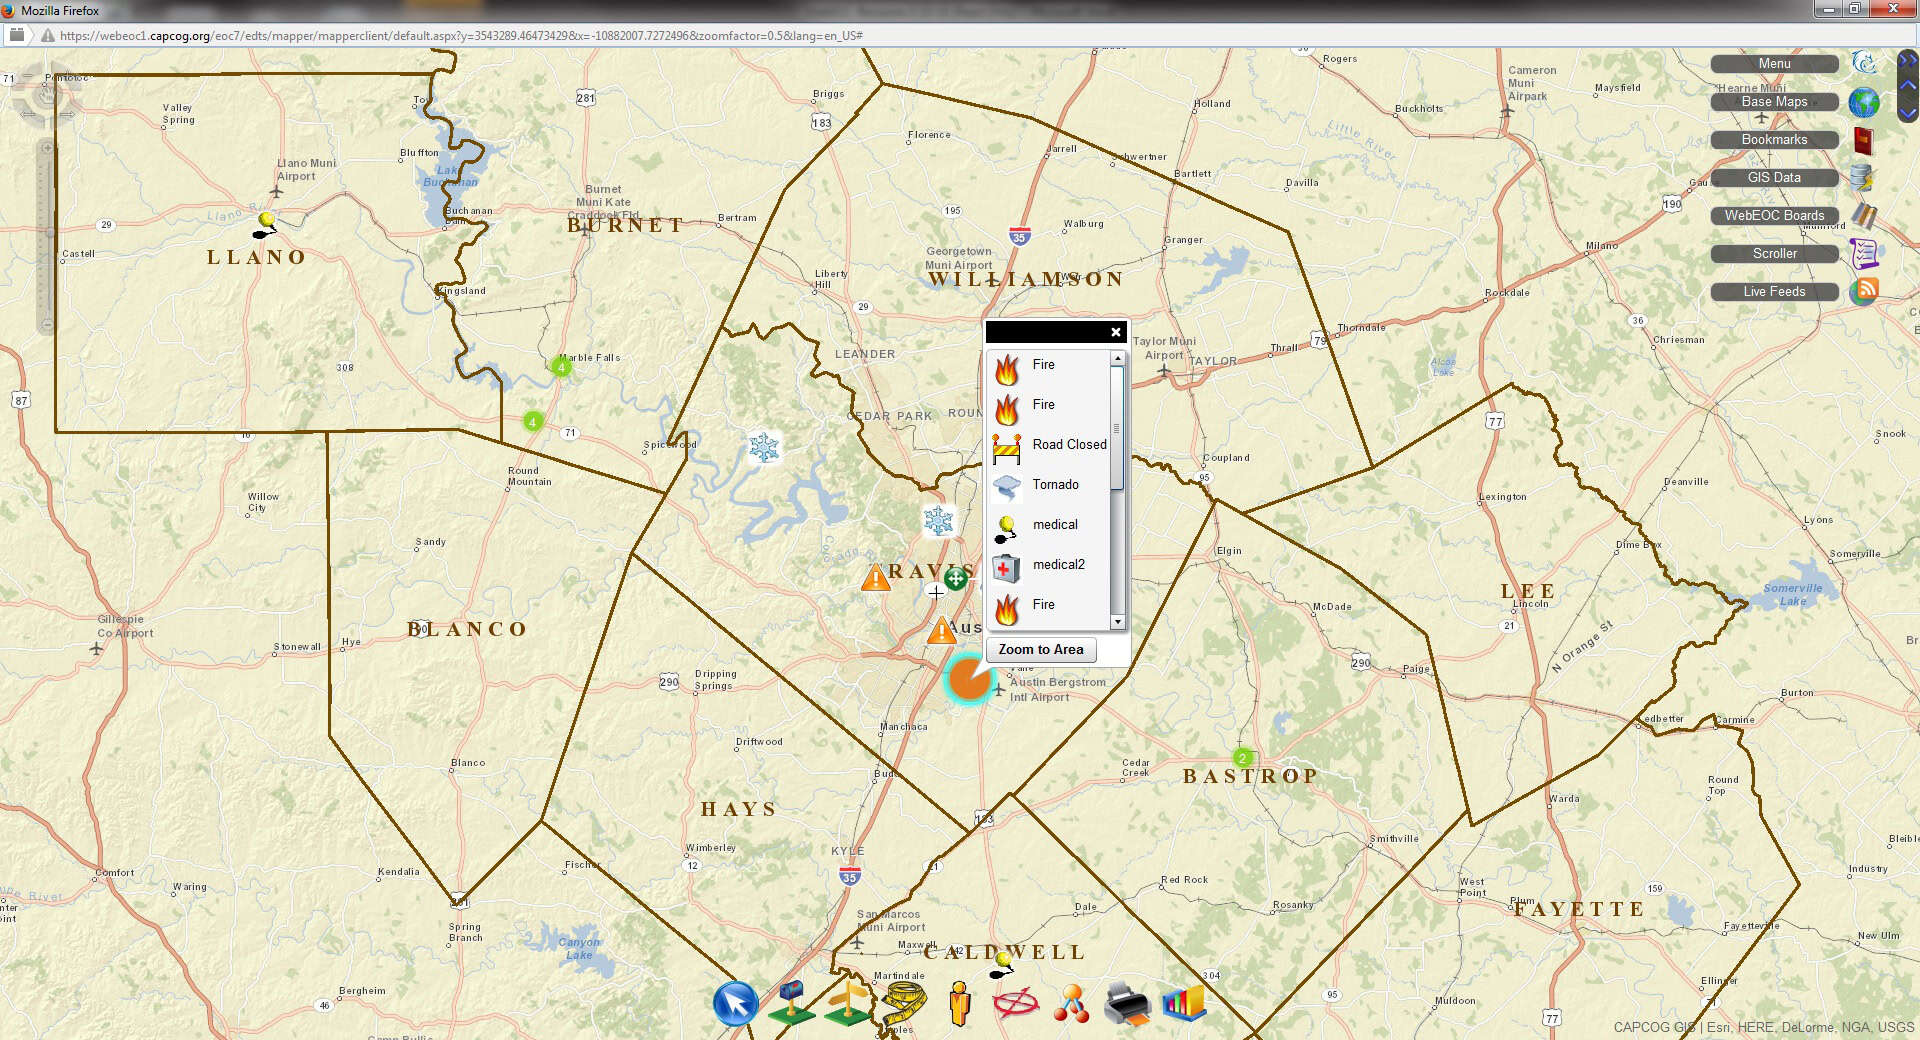The height and width of the screenshot is (1040, 1920).
Task: Click the green medical cross marker in Travis
Action: pyautogui.click(x=956, y=577)
